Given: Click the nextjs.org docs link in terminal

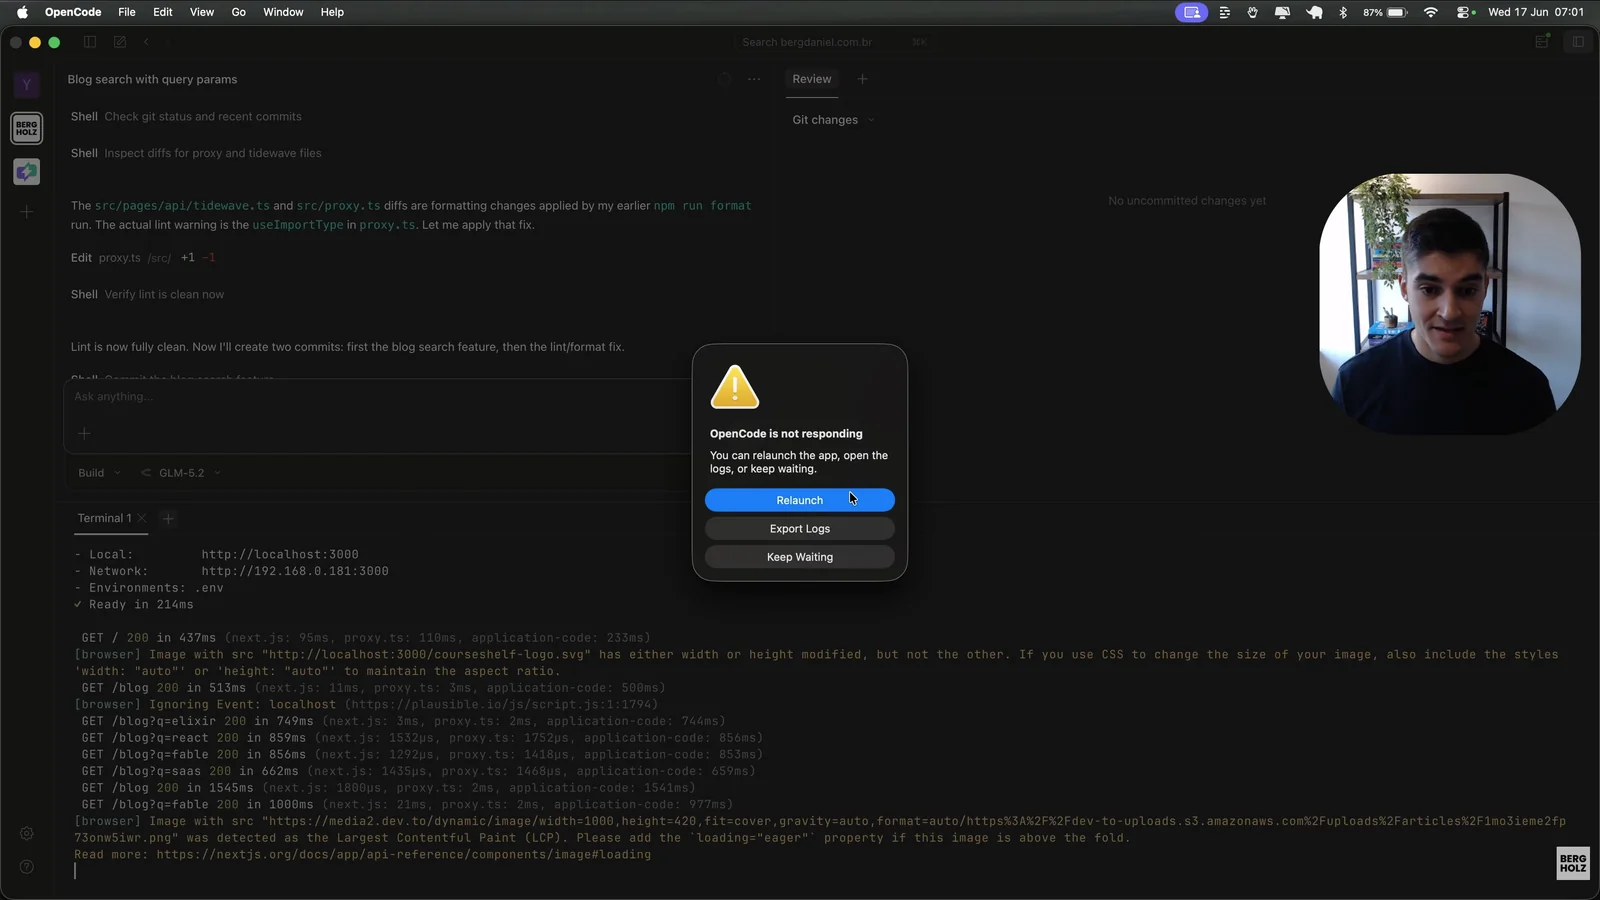Looking at the screenshot, I should coord(403,854).
